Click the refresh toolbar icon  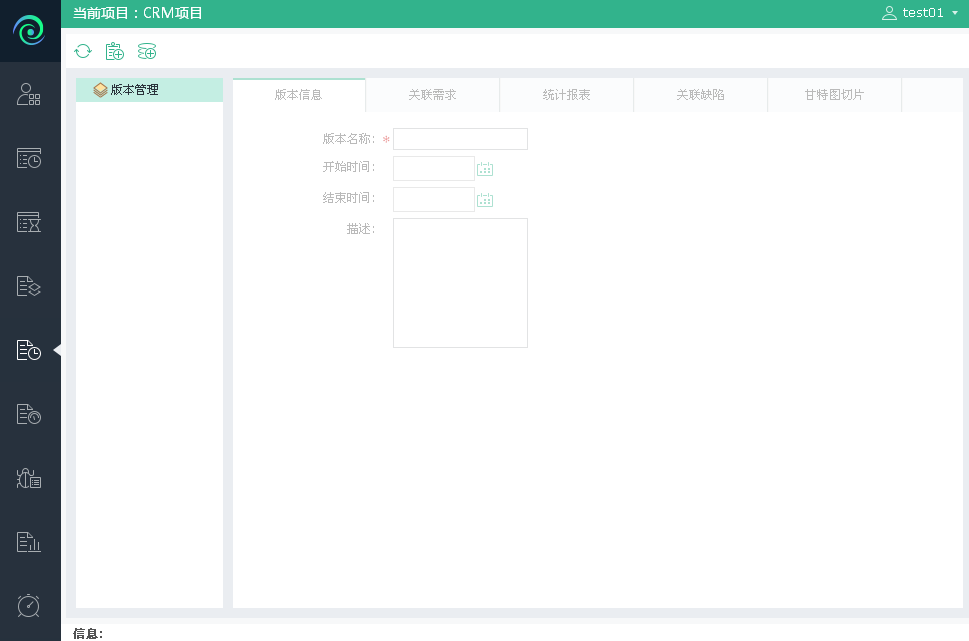[83, 51]
